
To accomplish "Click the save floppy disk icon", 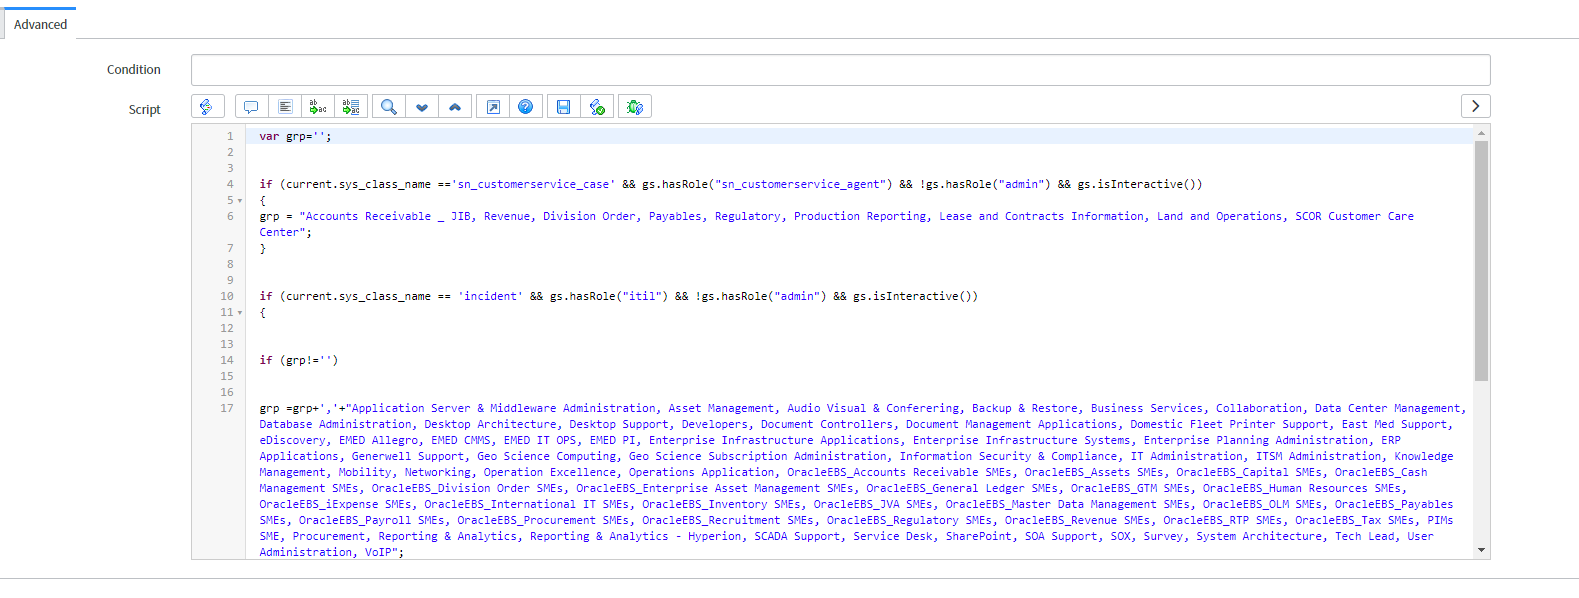I will (564, 107).
